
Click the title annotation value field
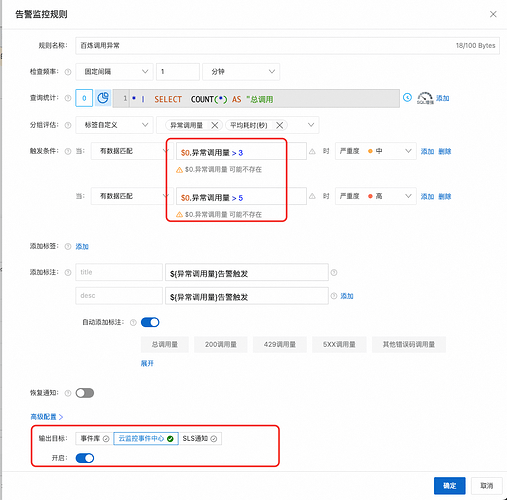pyautogui.click(x=247, y=273)
